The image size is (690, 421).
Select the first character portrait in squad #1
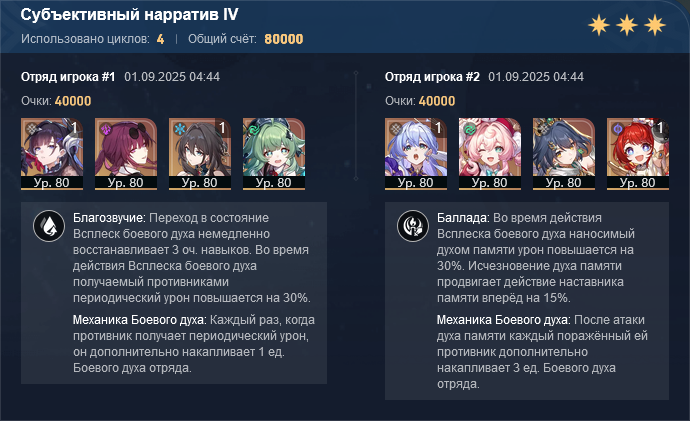pos(52,154)
